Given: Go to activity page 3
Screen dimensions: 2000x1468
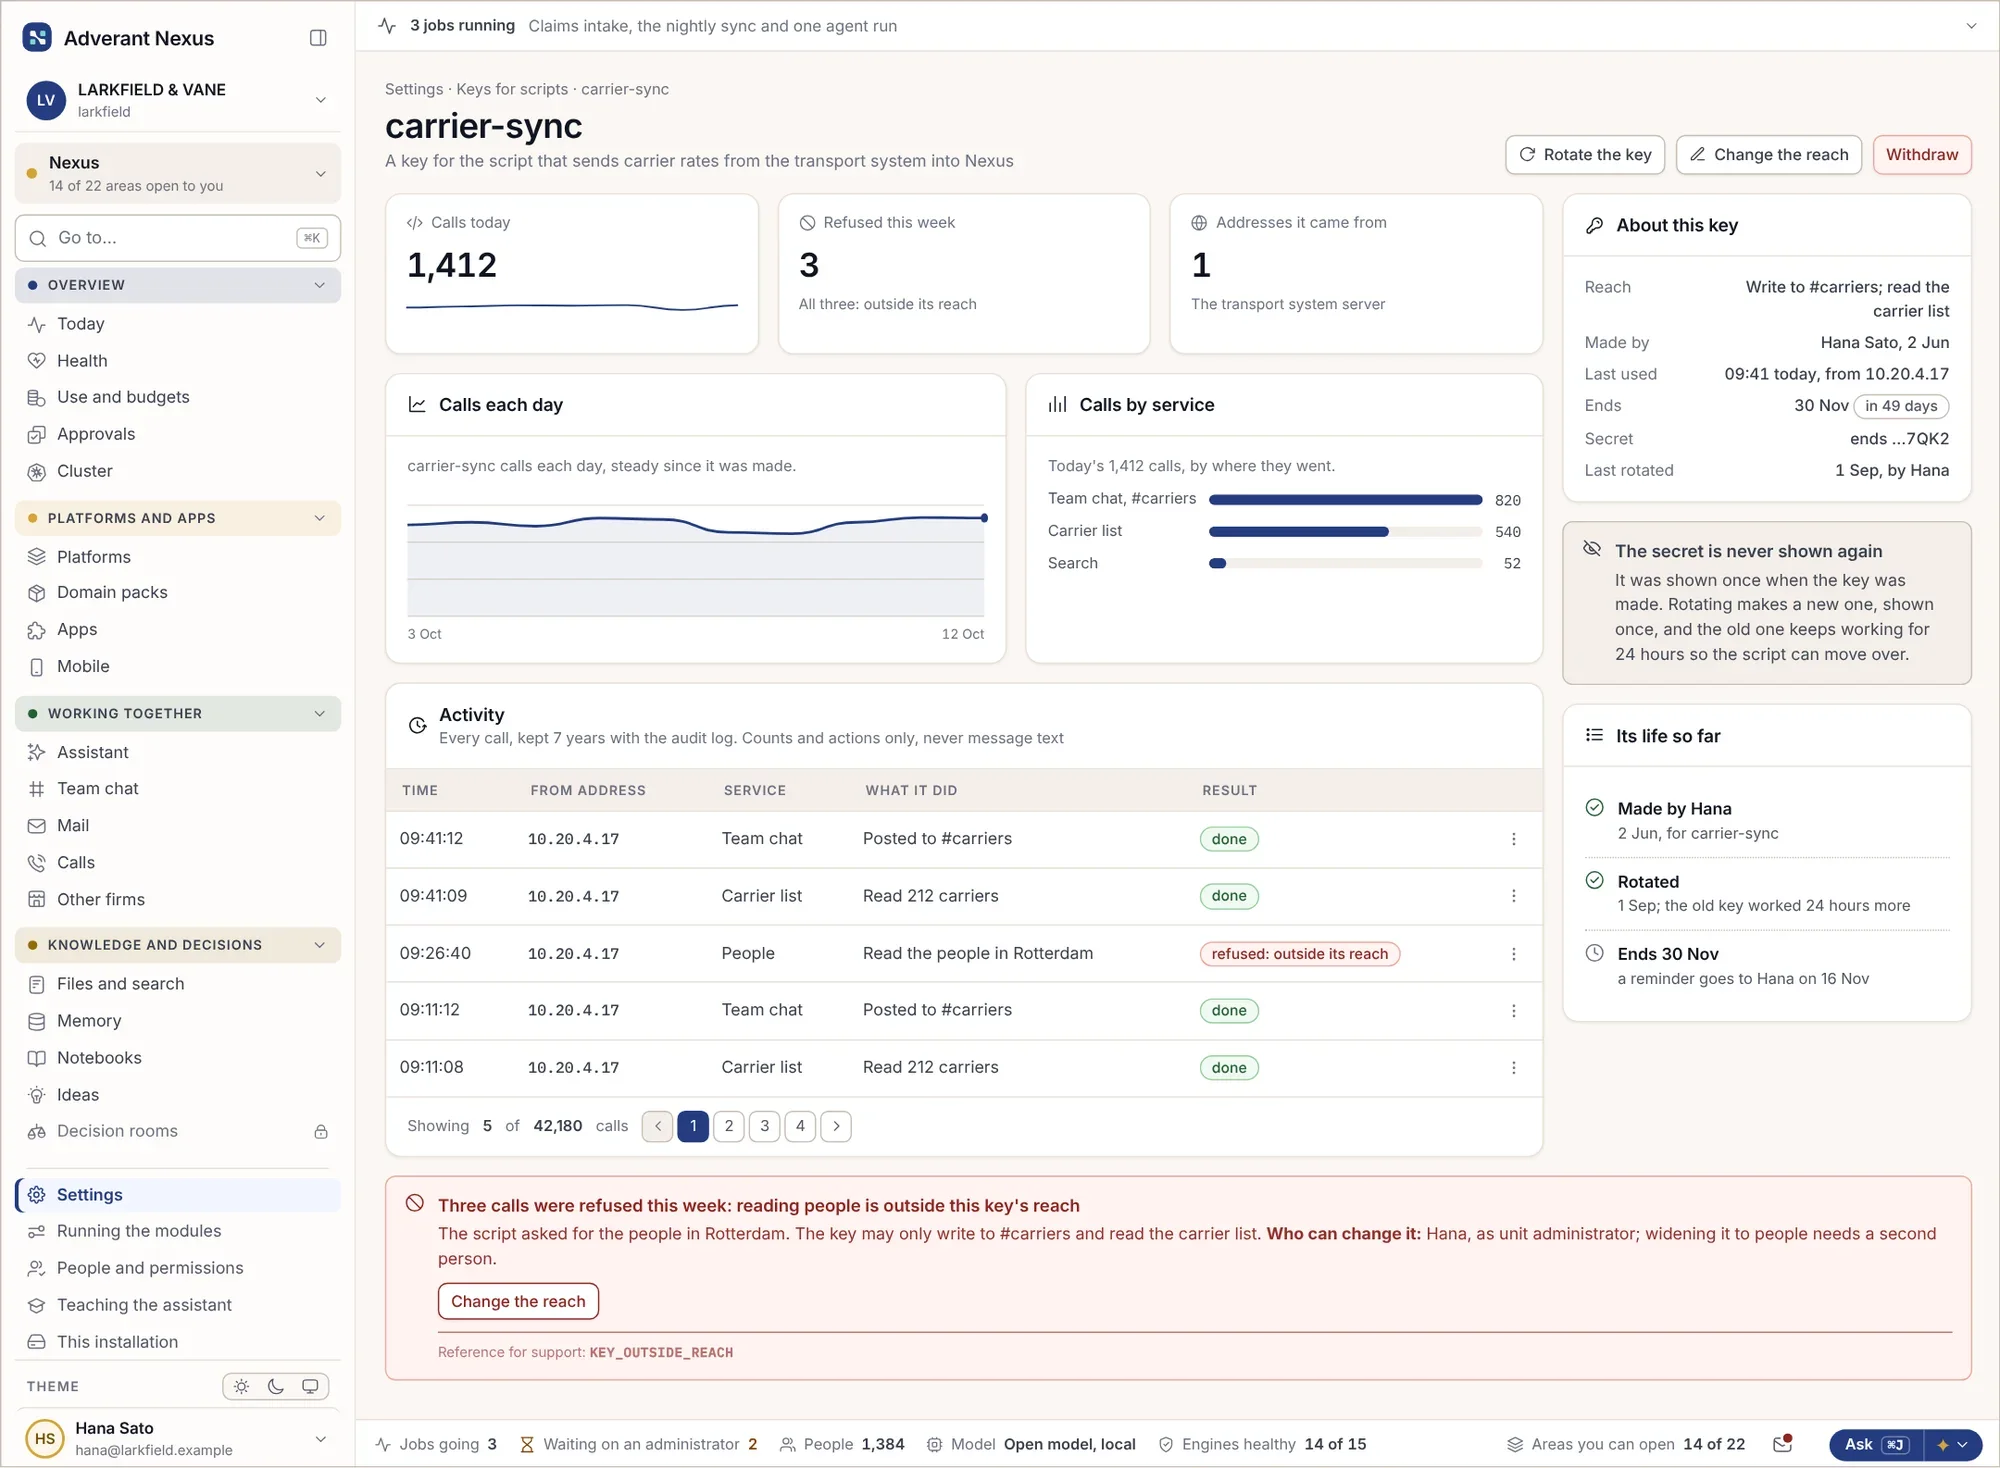Looking at the screenshot, I should [765, 1126].
